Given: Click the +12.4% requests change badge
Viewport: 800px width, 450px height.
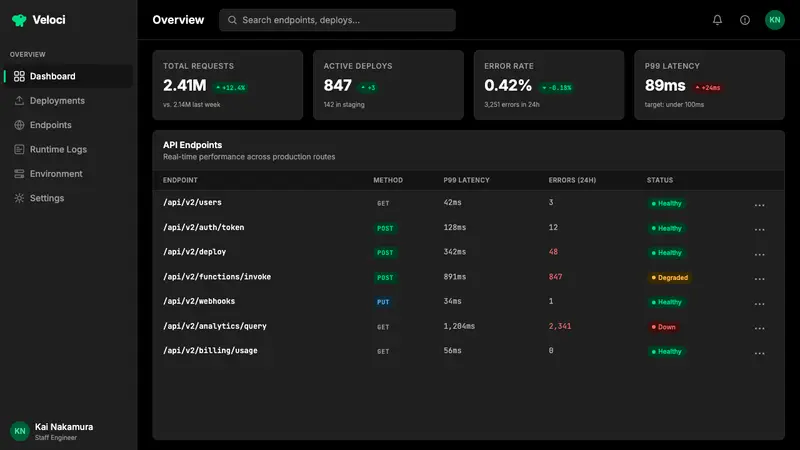Looking at the screenshot, I should coord(231,88).
